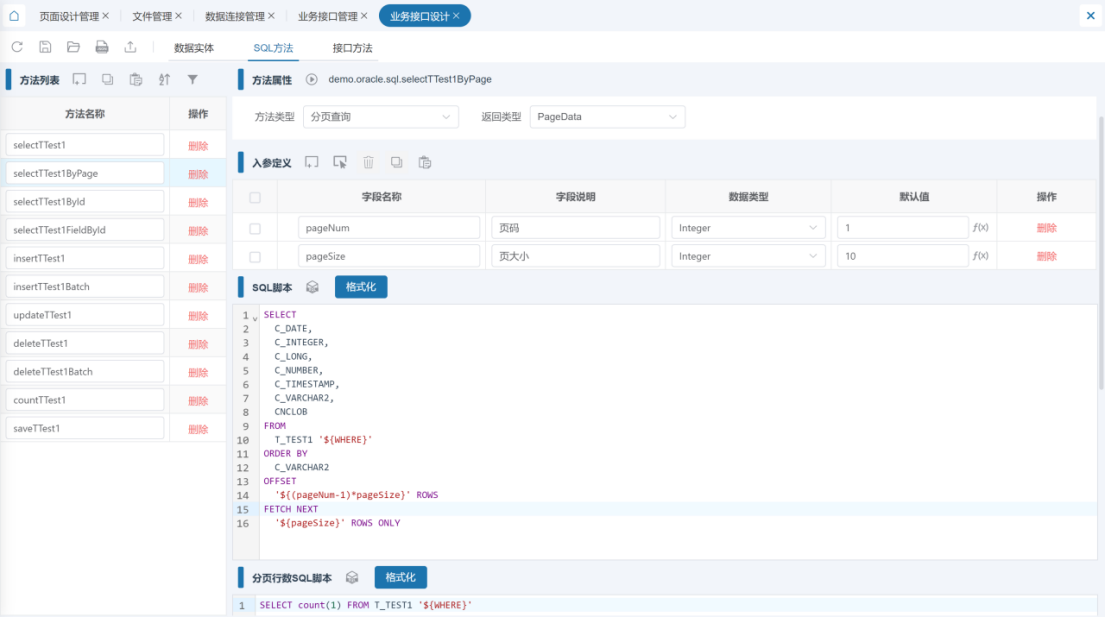
Task: Delete selected parameters trash icon
Action: 369,163
